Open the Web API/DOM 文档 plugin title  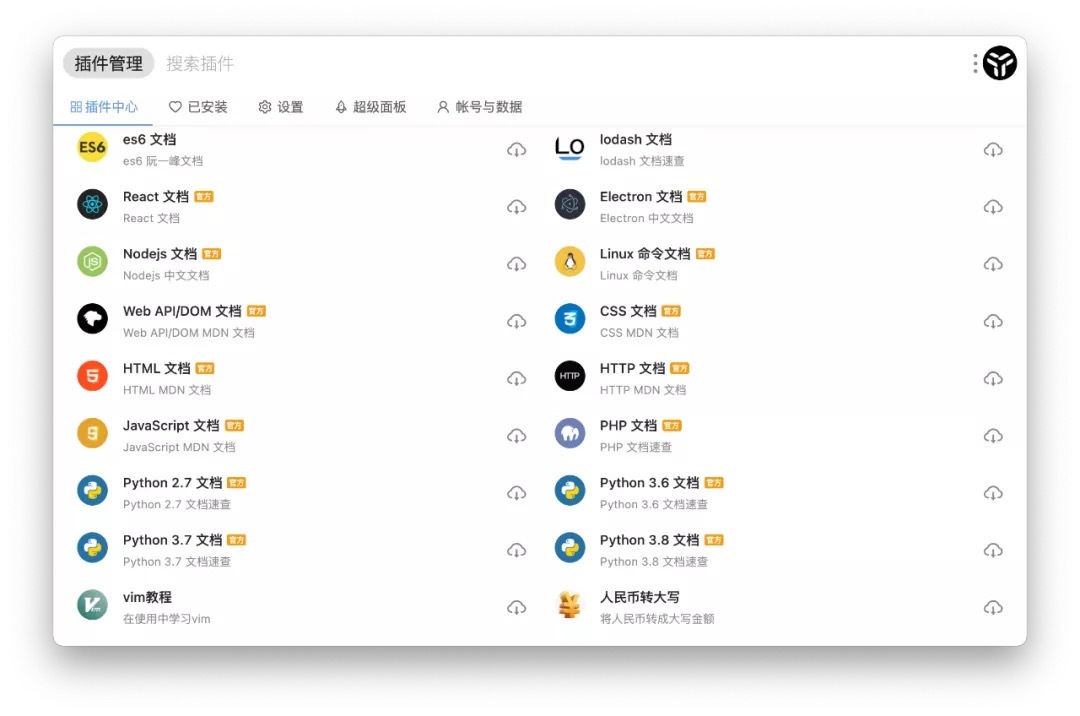(x=183, y=311)
